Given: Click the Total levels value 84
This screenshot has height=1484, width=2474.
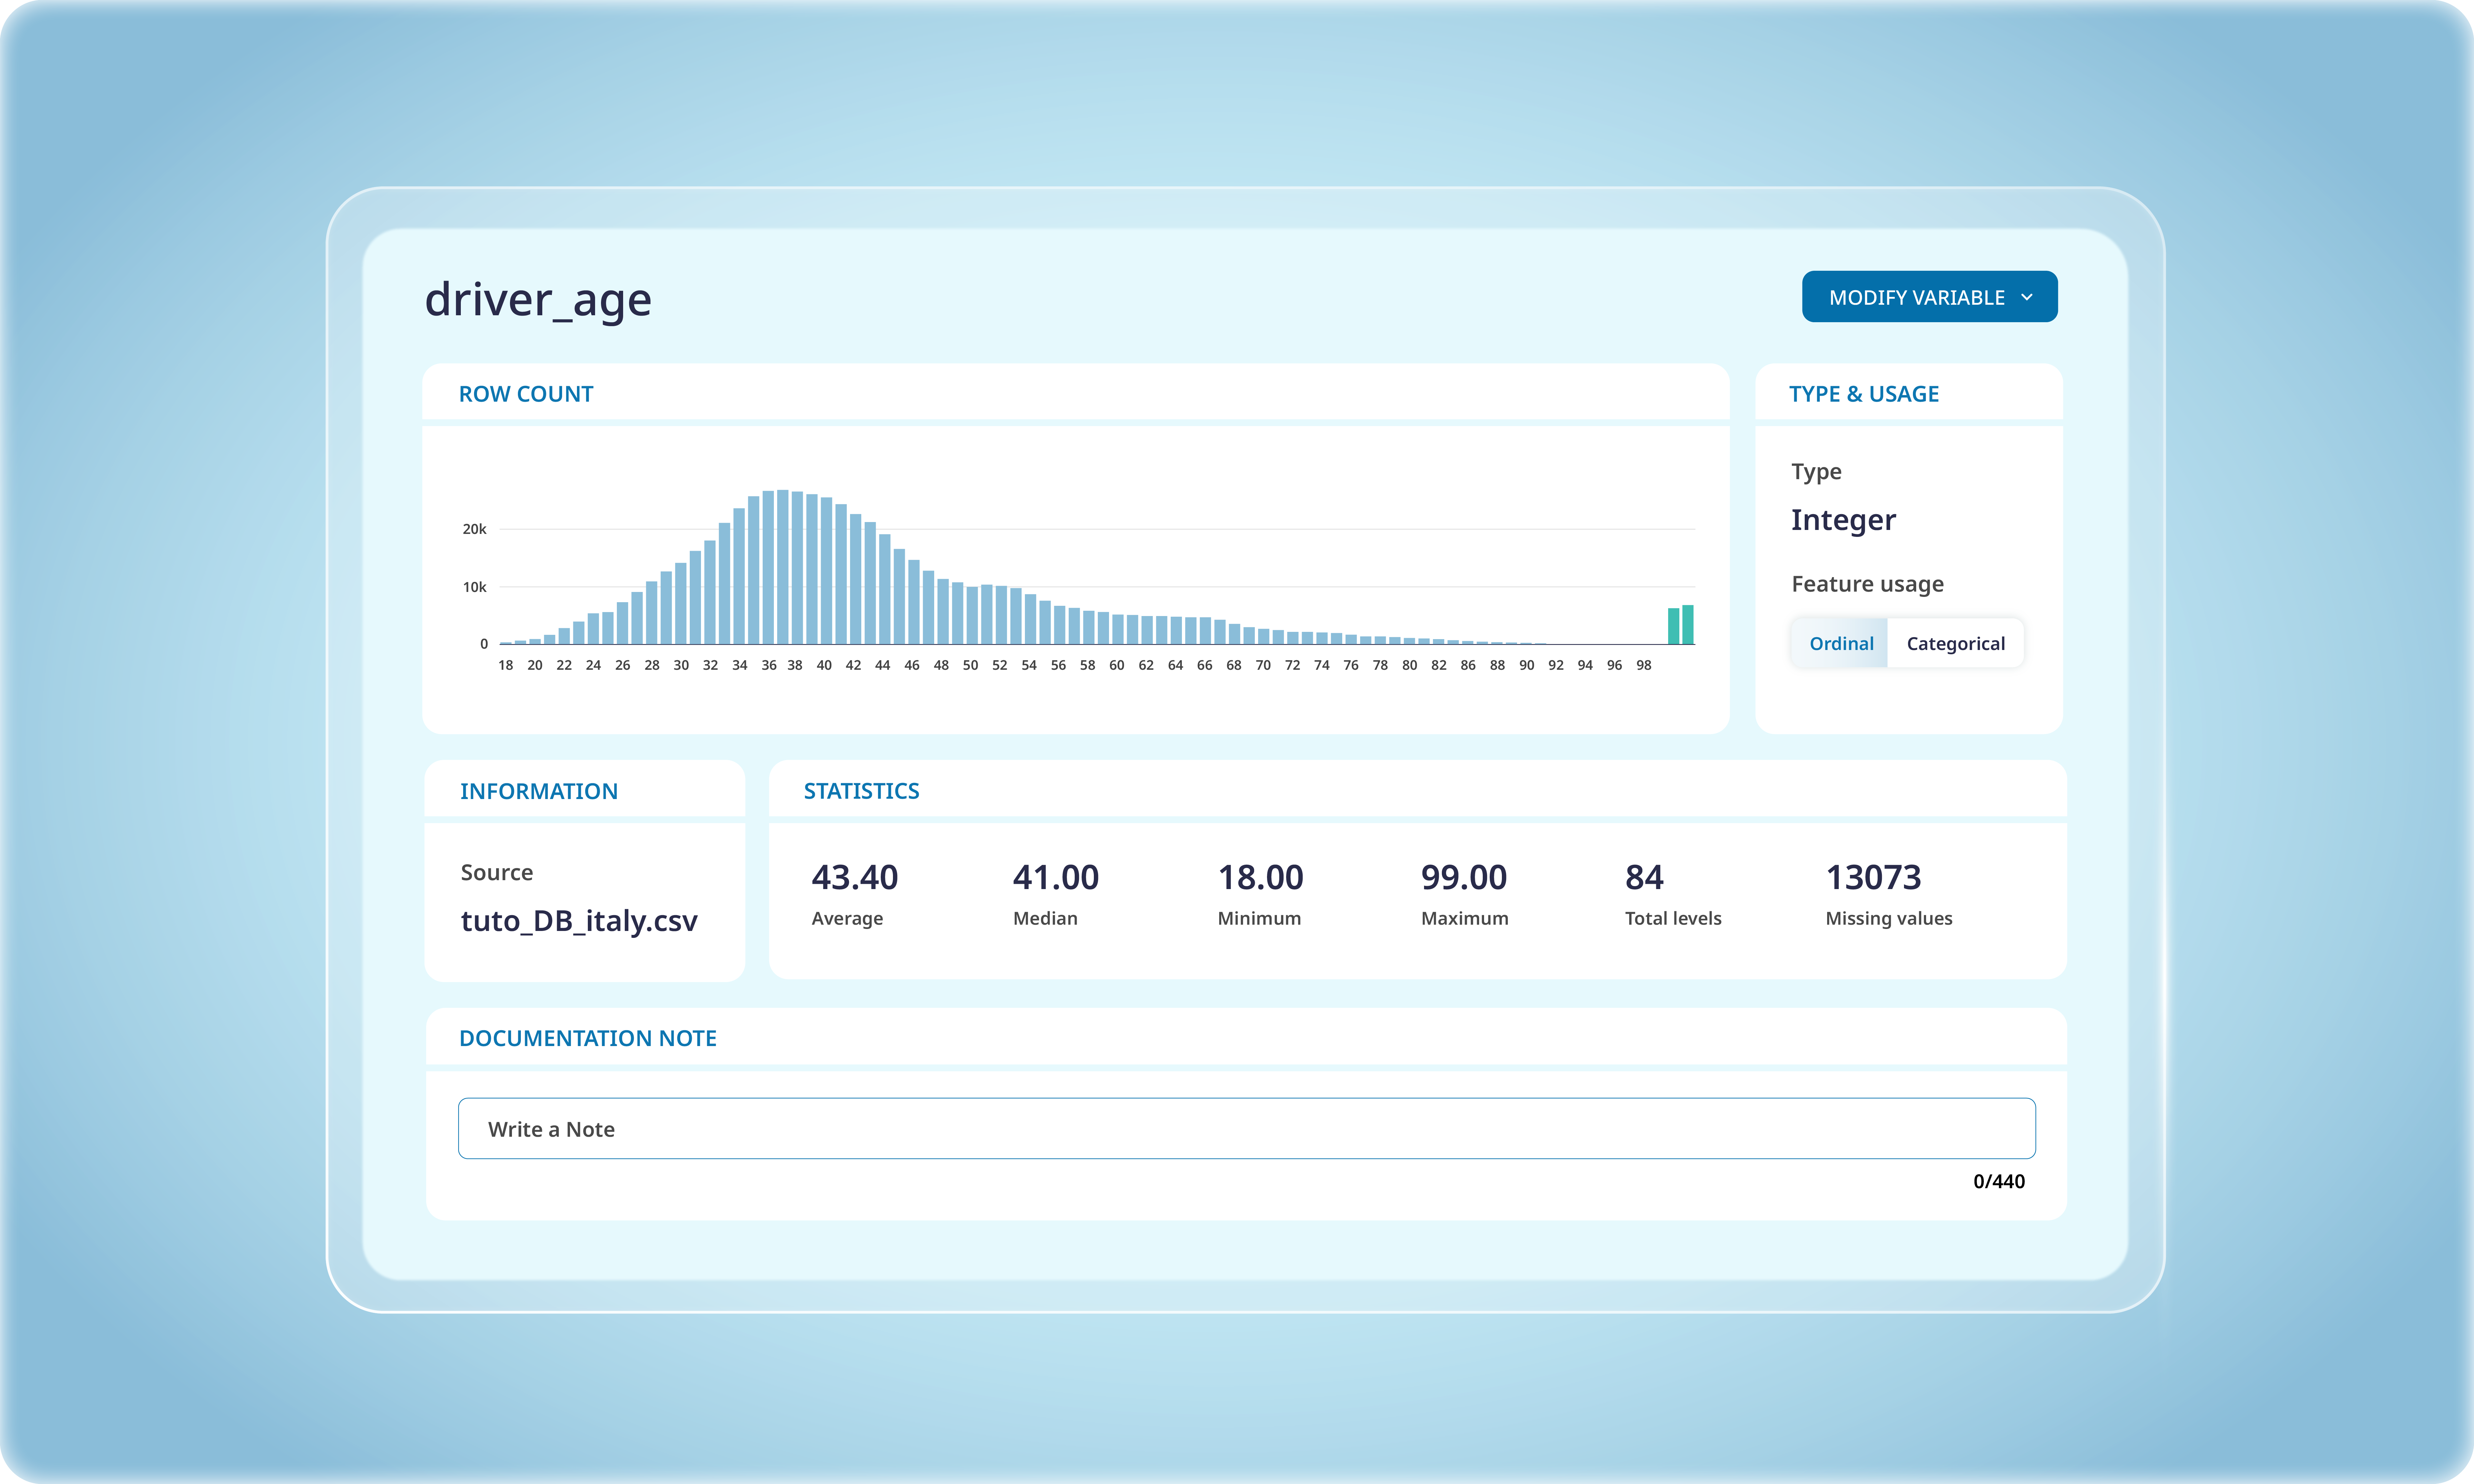Looking at the screenshot, I should coord(1644,877).
